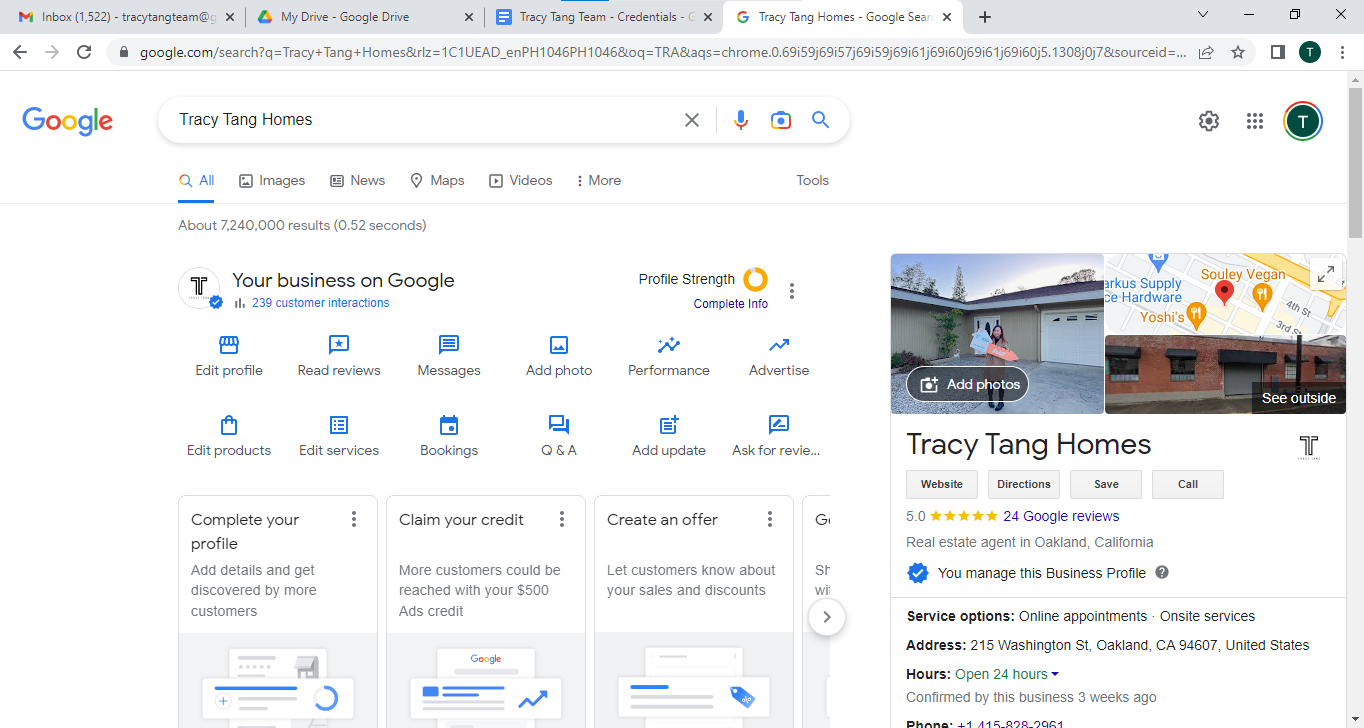Open Read reviews shortcut

pyautogui.click(x=339, y=357)
